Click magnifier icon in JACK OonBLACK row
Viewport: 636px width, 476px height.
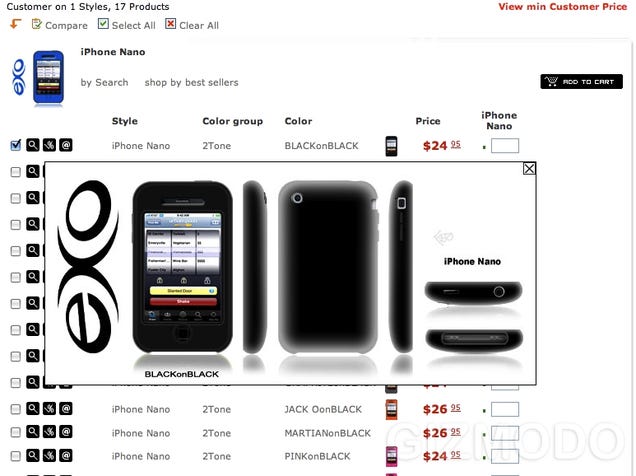click(x=33, y=408)
